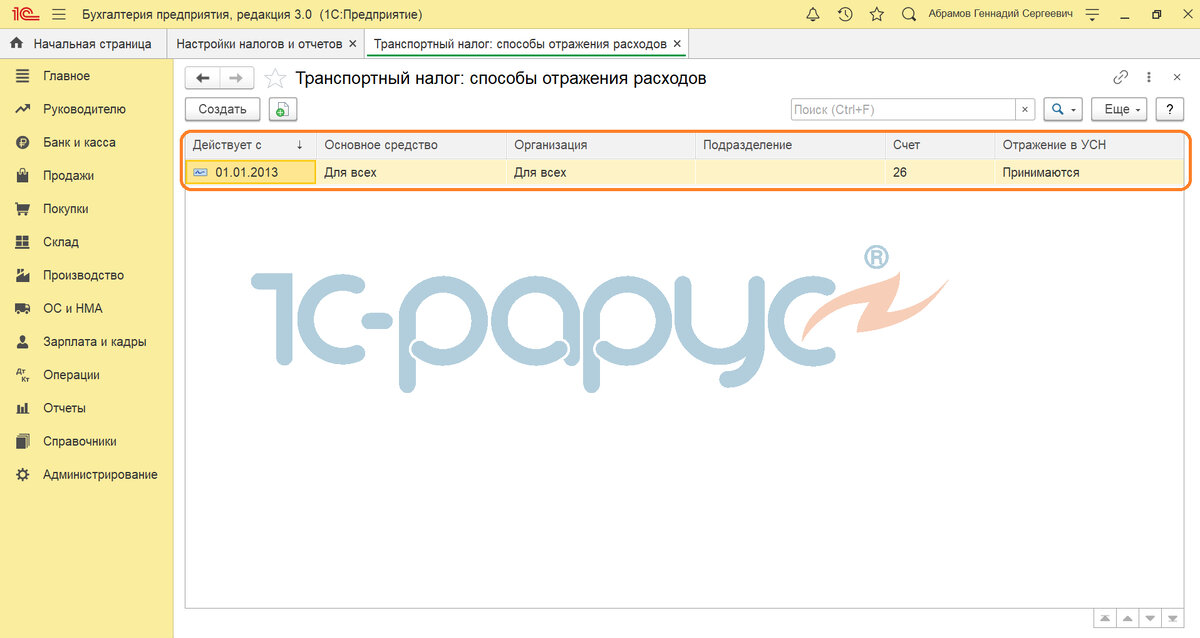Open Операции section
The image size is (1200, 638).
86,375
